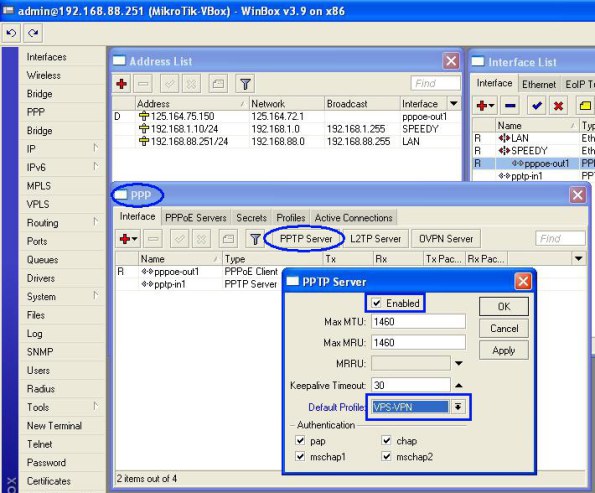Remove interface with blue minus icon
595x493 pixels.
[x=510, y=106]
